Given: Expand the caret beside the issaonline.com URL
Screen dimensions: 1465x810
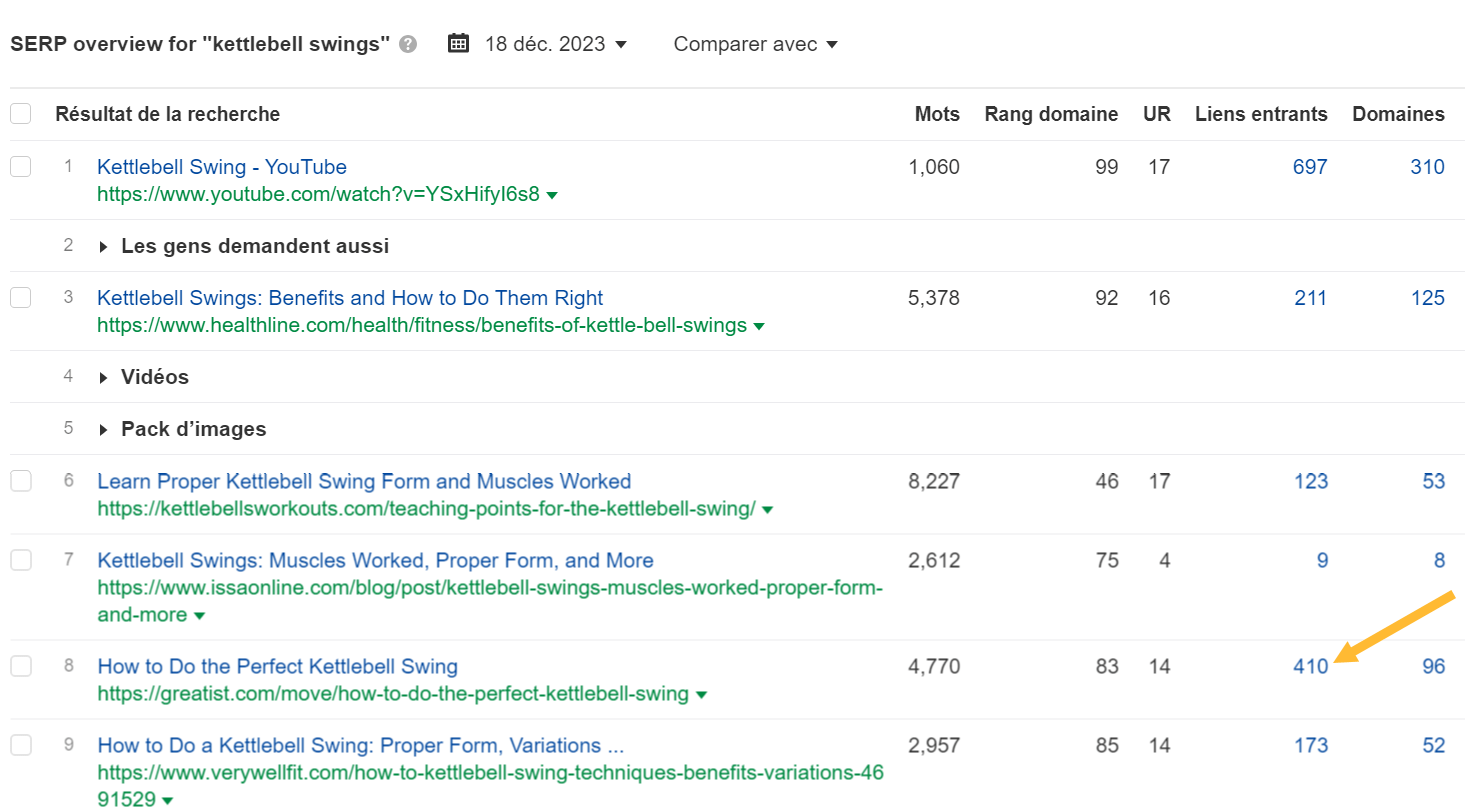Looking at the screenshot, I should [201, 614].
